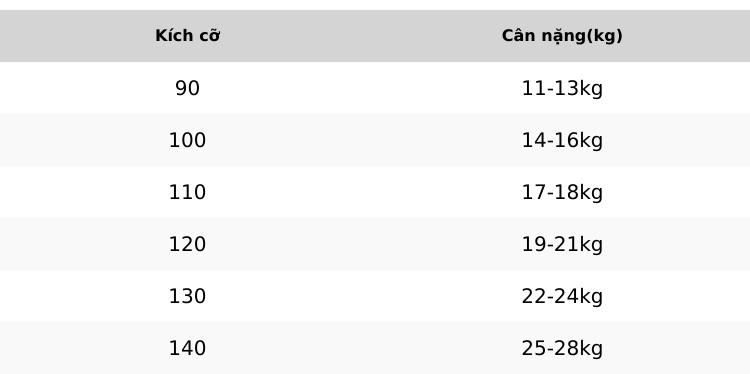The width and height of the screenshot is (750, 374).
Task: Click the 19-21kg weight cell
Action: [x=562, y=244]
